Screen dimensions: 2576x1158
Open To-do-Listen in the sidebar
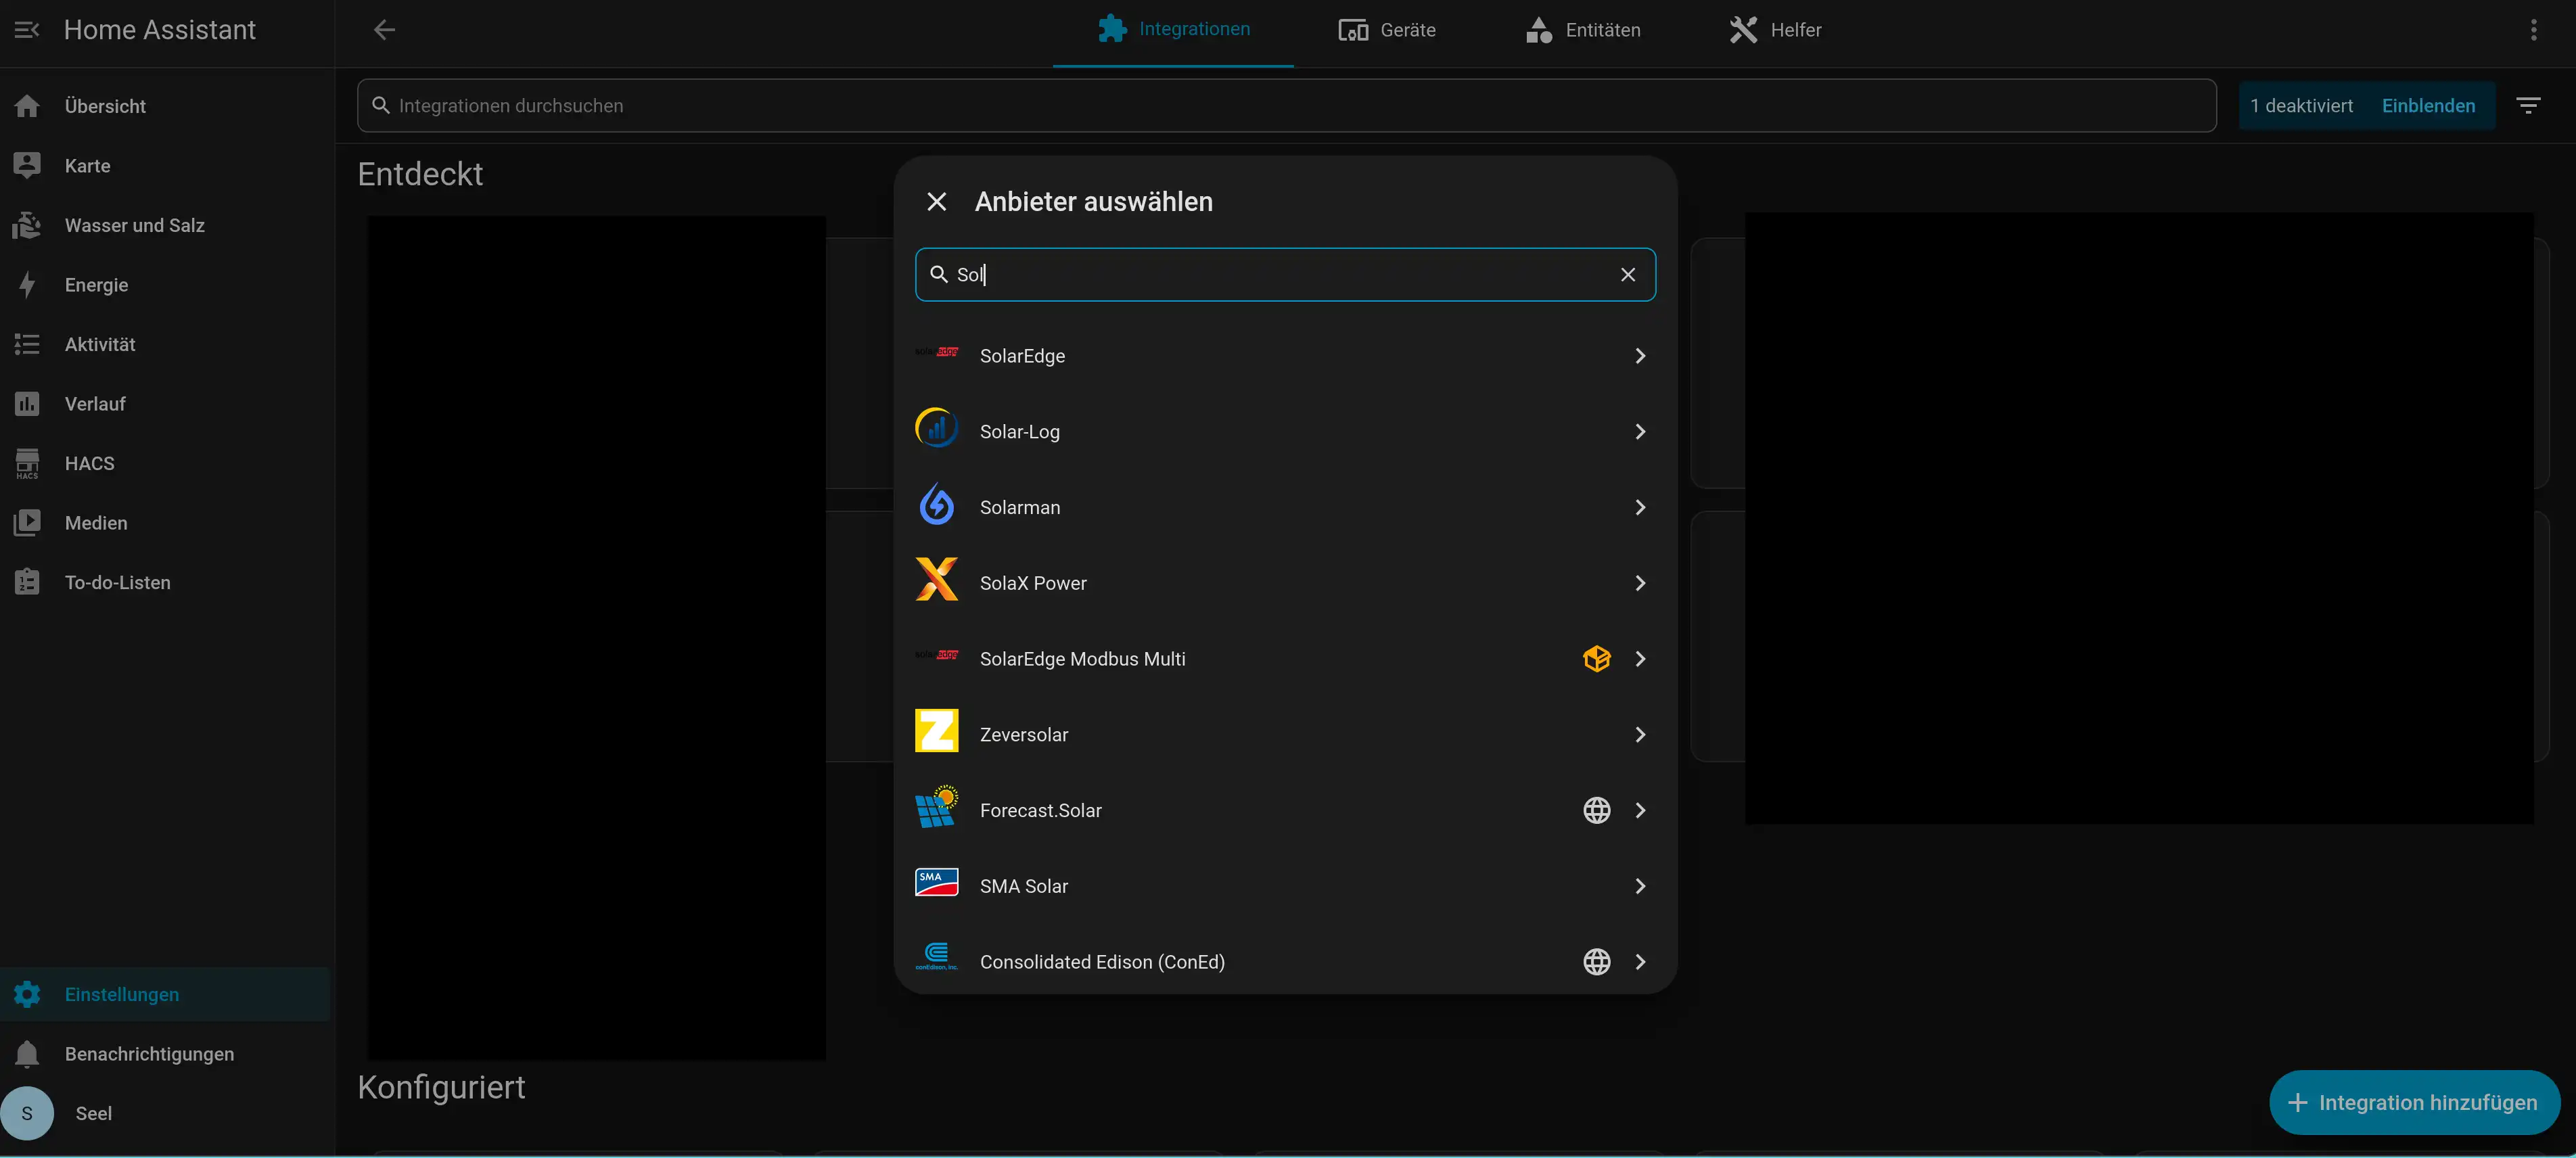165,583
